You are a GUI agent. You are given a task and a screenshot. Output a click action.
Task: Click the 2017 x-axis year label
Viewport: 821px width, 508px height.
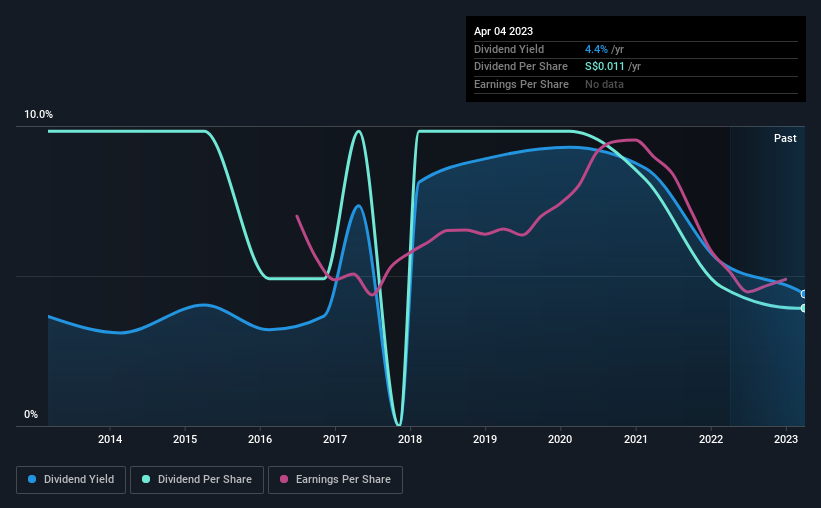click(335, 439)
